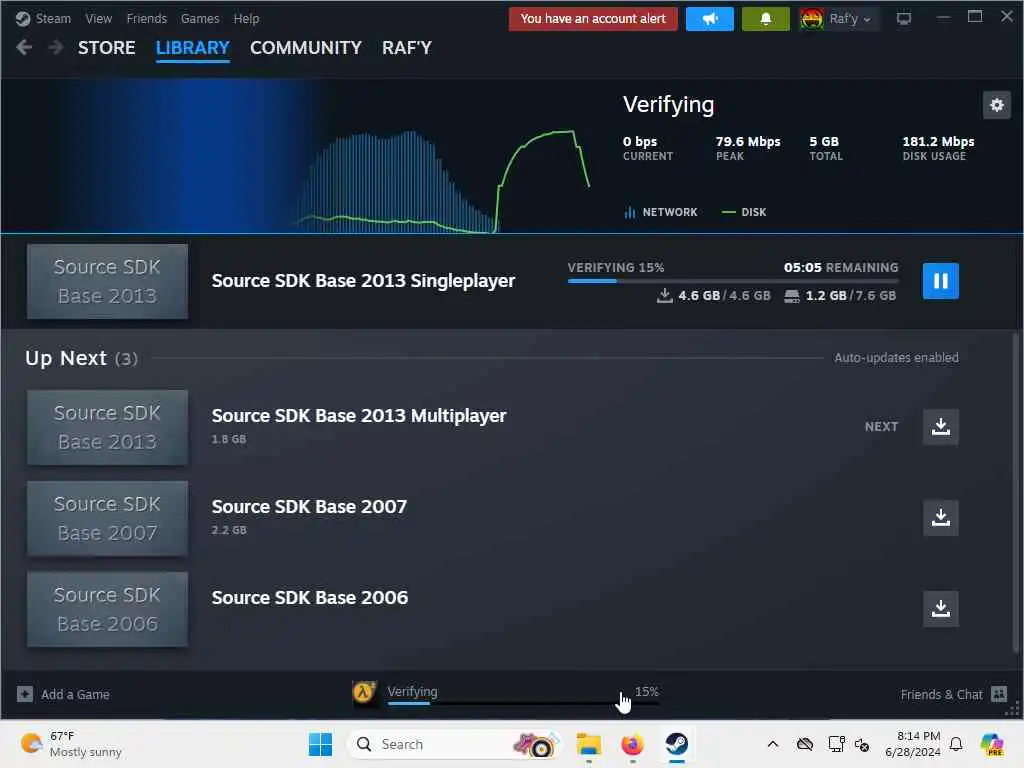This screenshot has height=768, width=1024.
Task: Click Source SDK Base 2013 Singleplayer title
Action: [363, 281]
